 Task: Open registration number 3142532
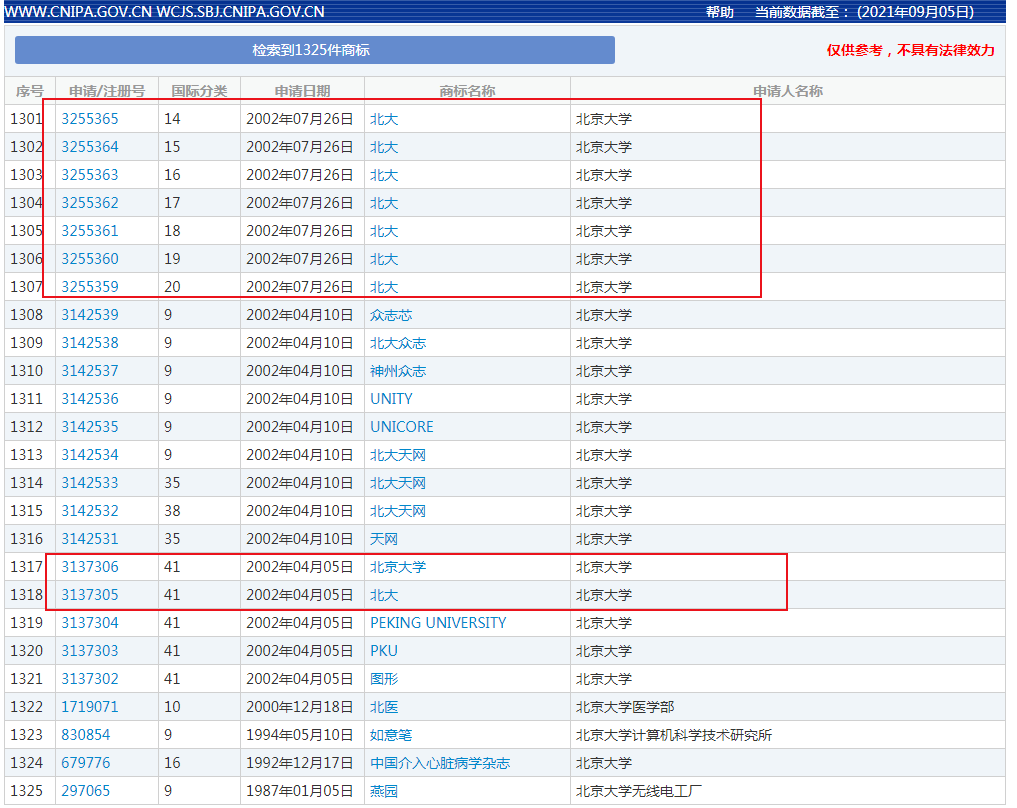(90, 510)
